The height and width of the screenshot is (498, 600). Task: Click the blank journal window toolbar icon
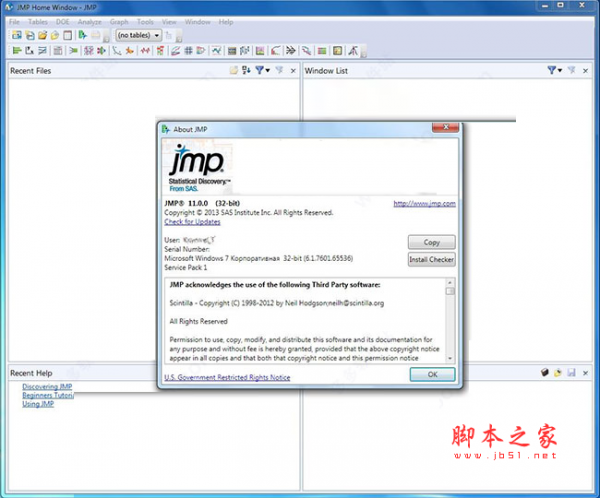click(67, 35)
